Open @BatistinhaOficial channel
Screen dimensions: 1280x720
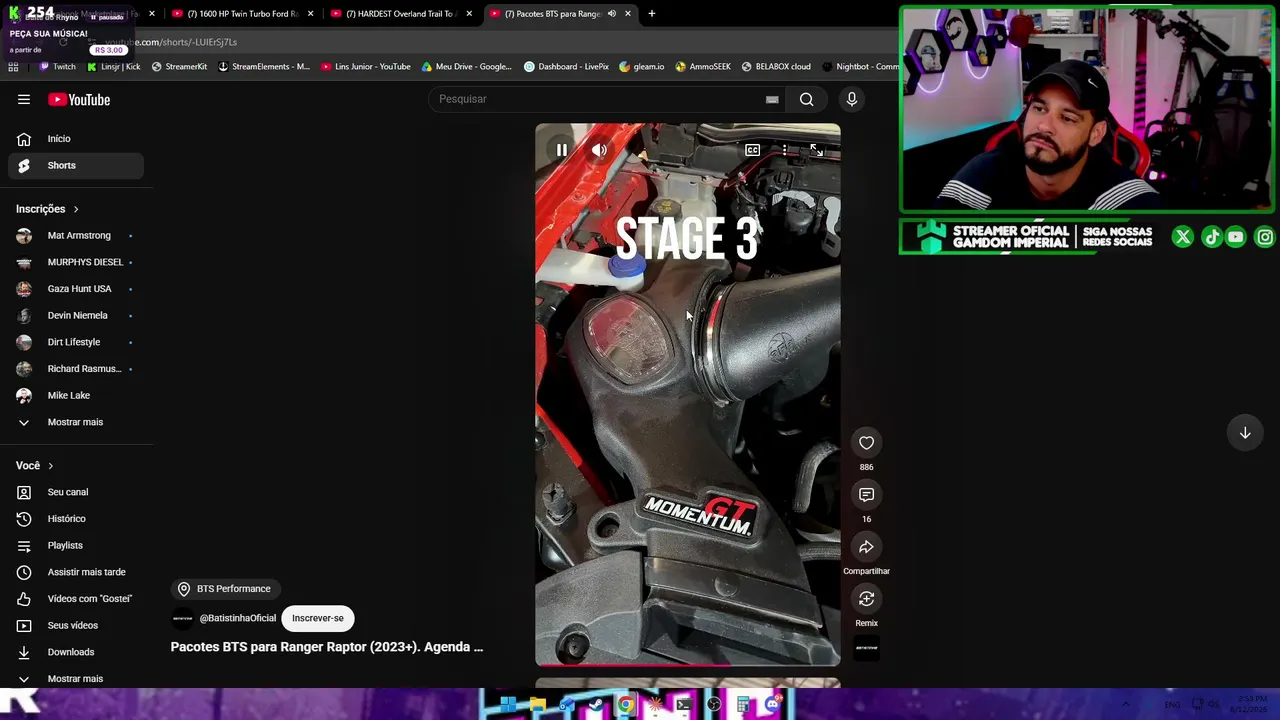pos(237,618)
